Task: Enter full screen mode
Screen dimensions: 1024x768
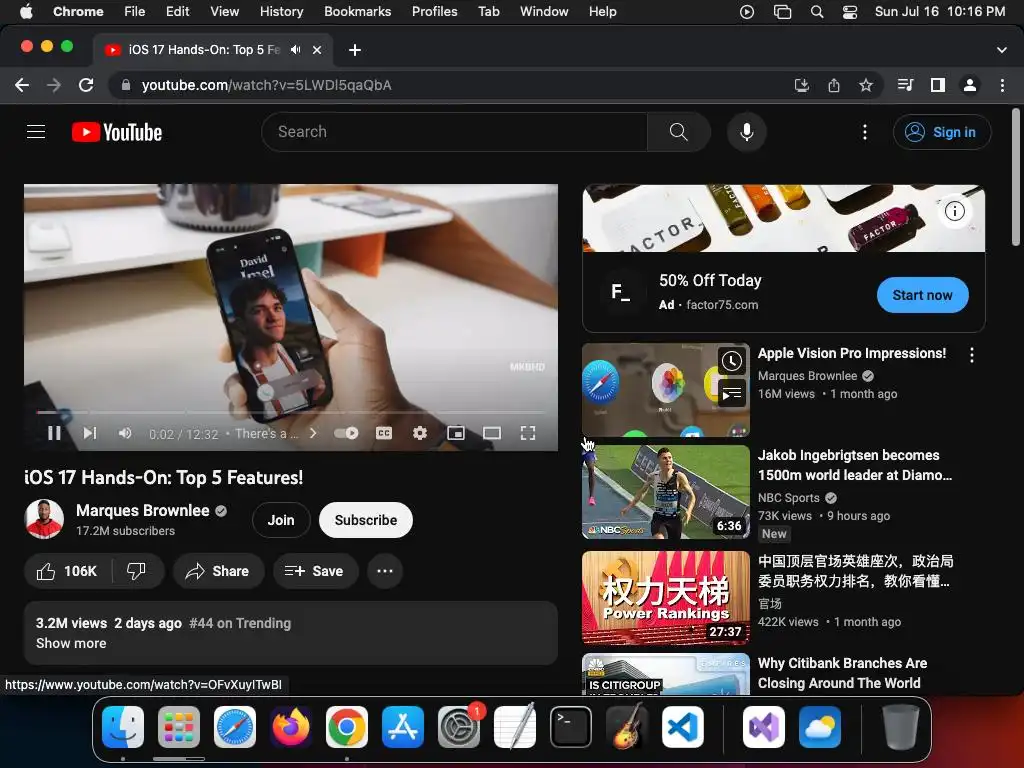Action: pos(528,433)
